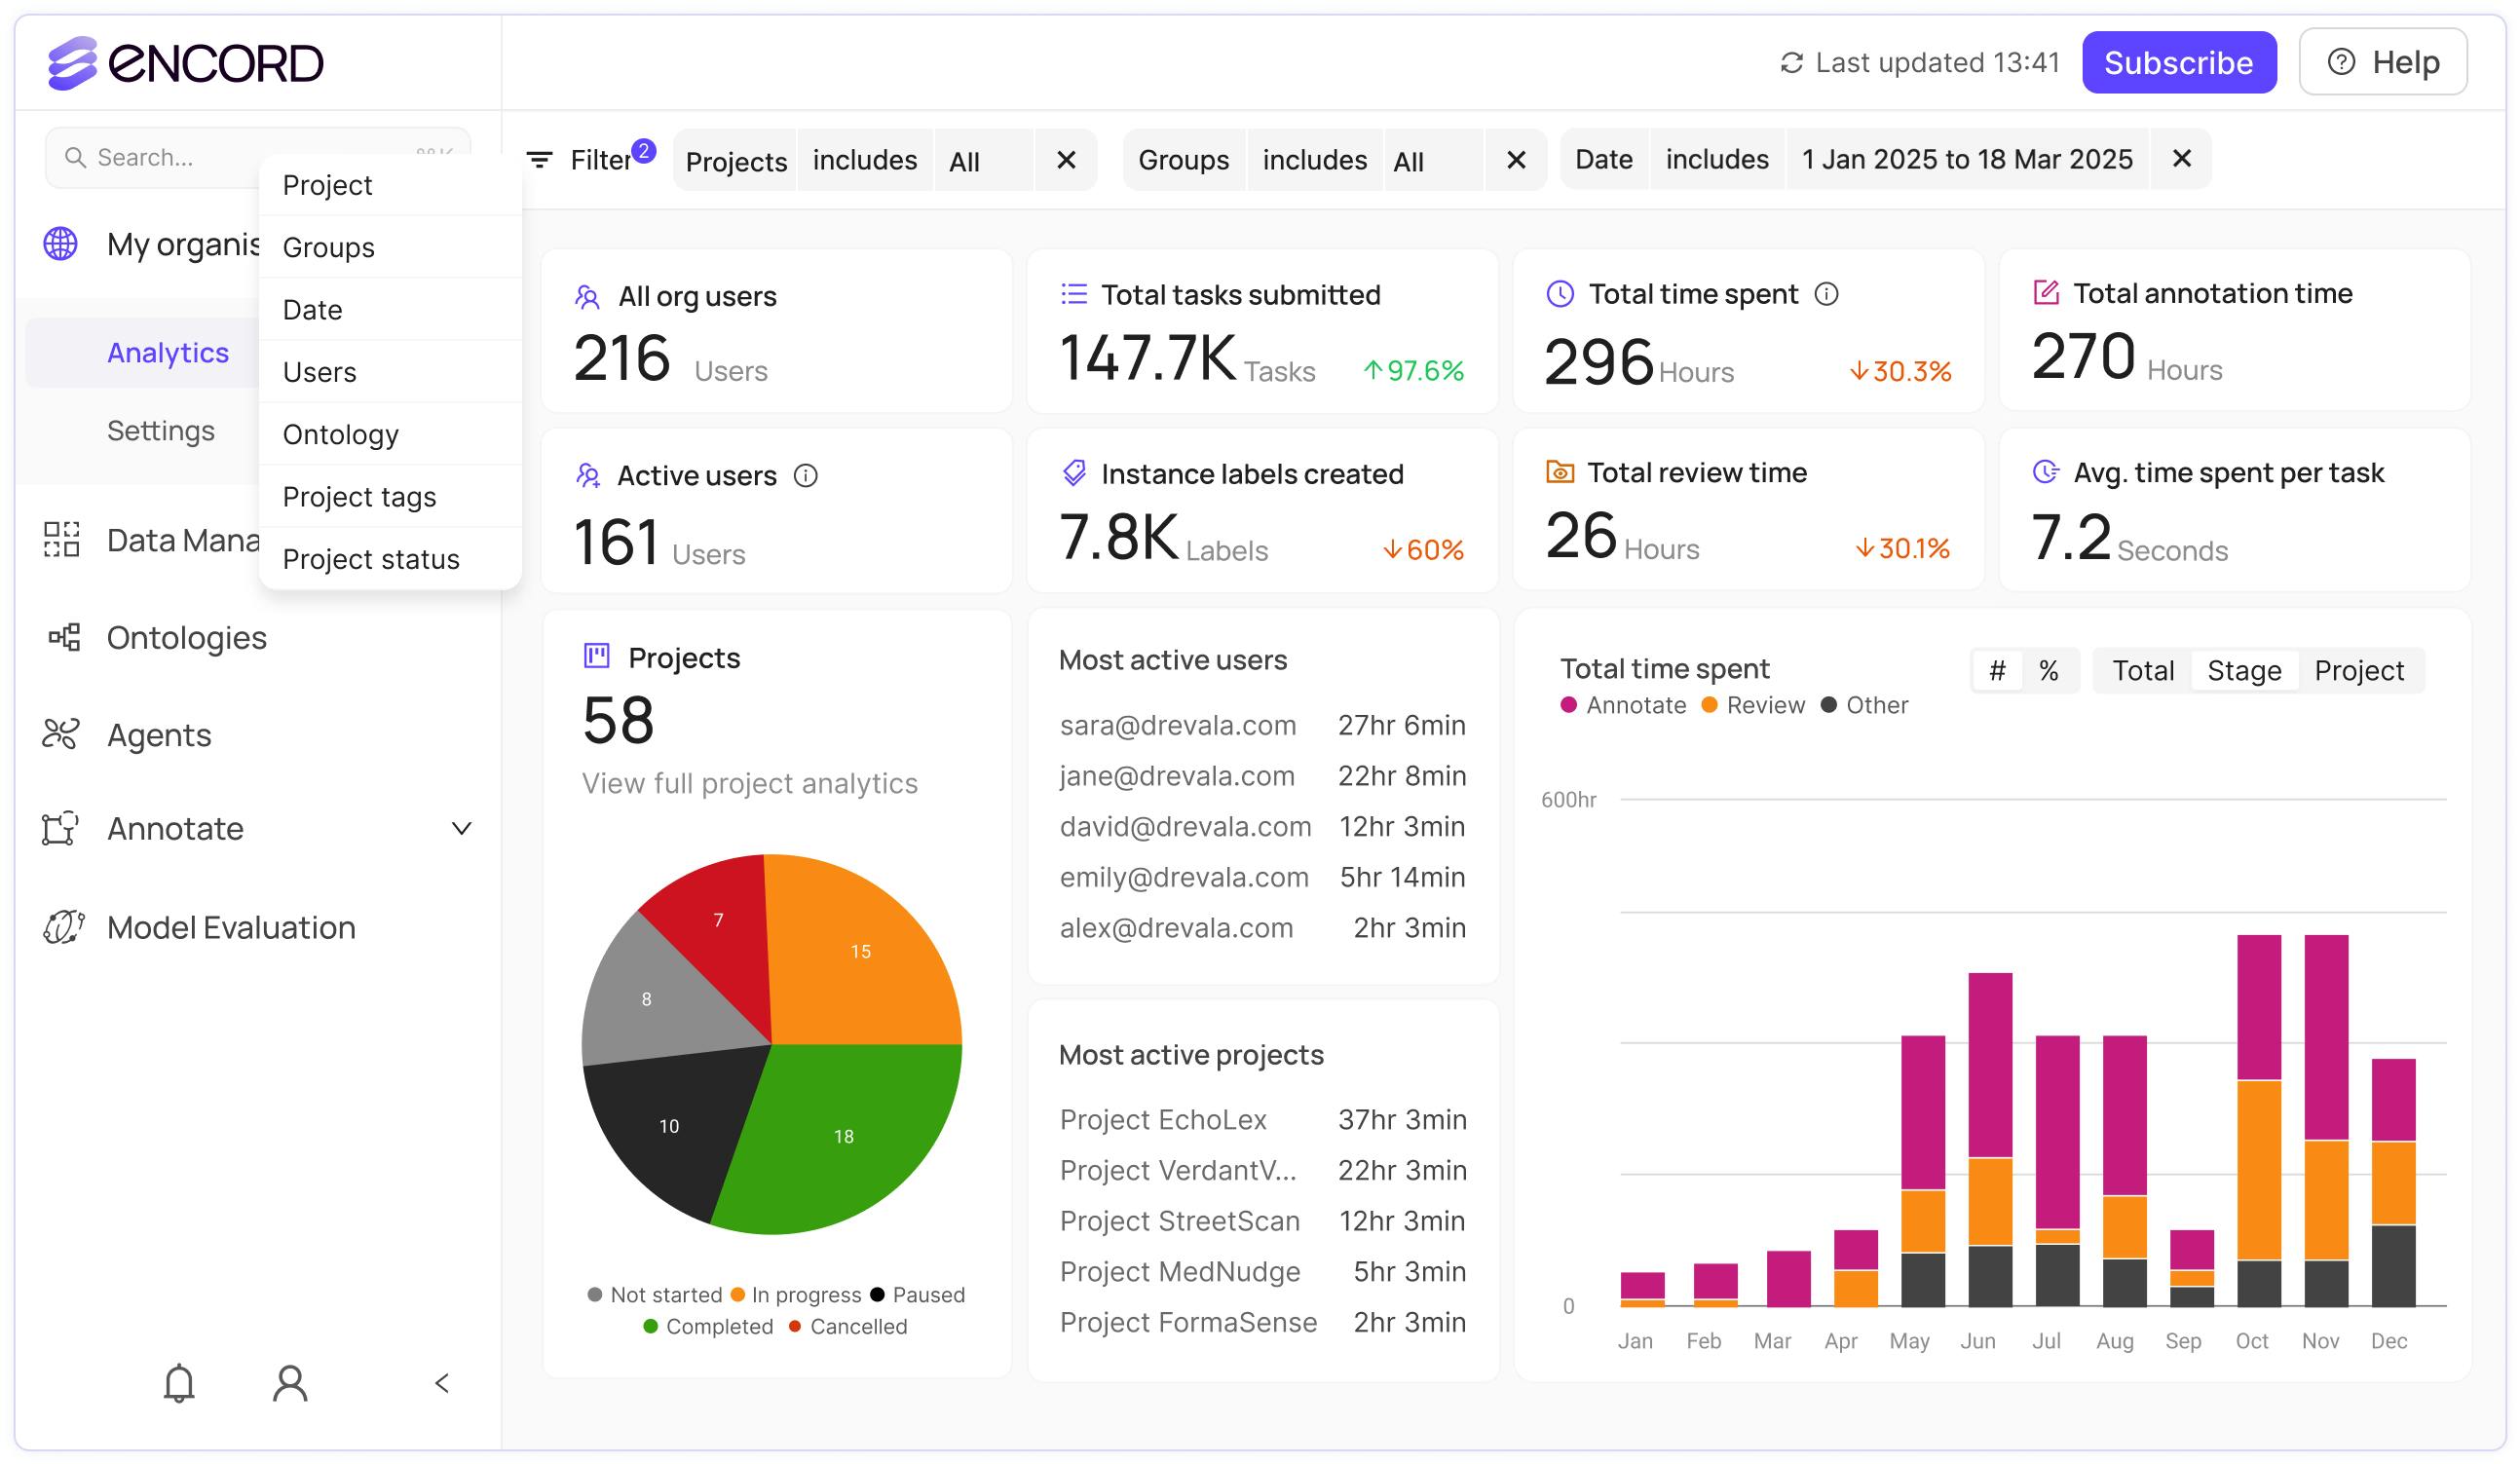Toggle the Completed pie legend entry
Image resolution: width=2520 pixels, height=1464 pixels.
click(x=708, y=1326)
